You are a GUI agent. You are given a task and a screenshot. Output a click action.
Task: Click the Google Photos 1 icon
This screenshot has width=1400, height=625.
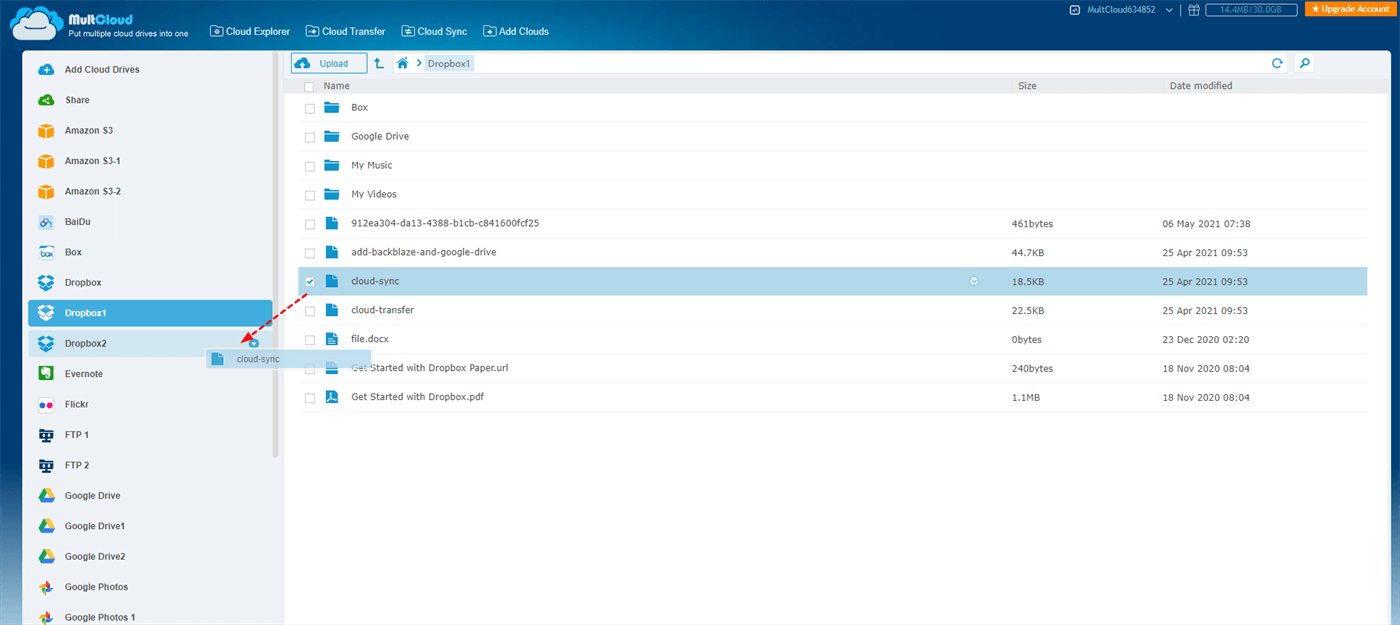46,617
